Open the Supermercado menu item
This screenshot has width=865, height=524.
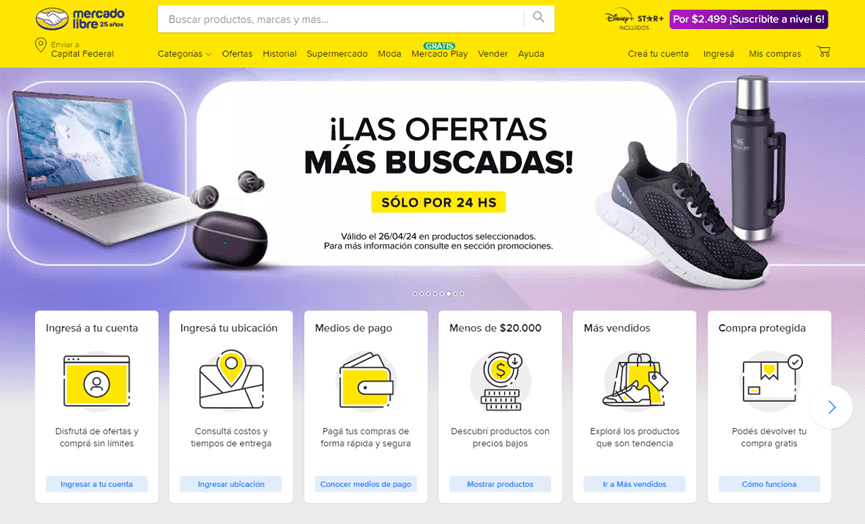[x=337, y=54]
